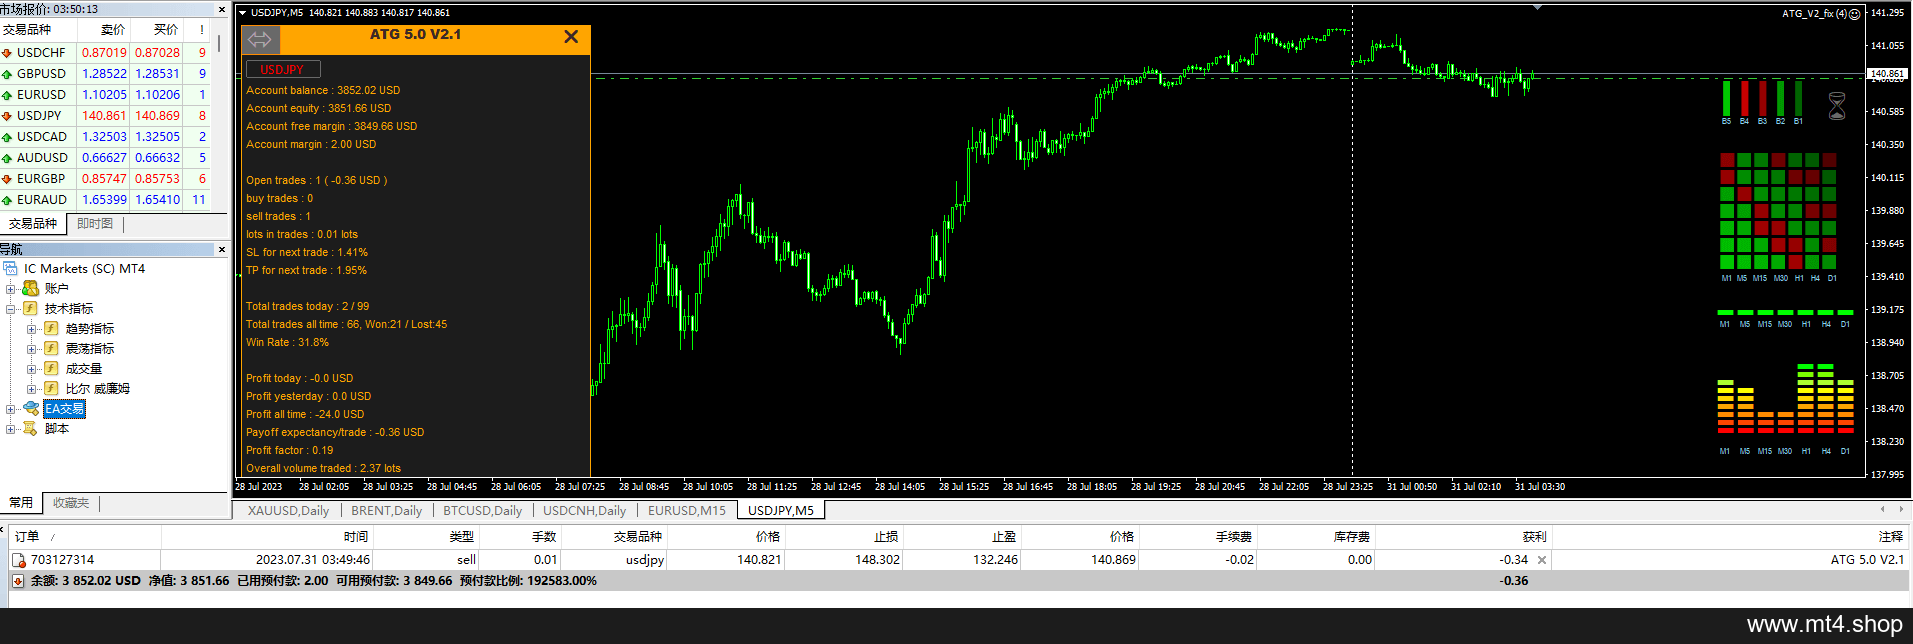Collapse the 技术指标 tree node

[x=11, y=309]
